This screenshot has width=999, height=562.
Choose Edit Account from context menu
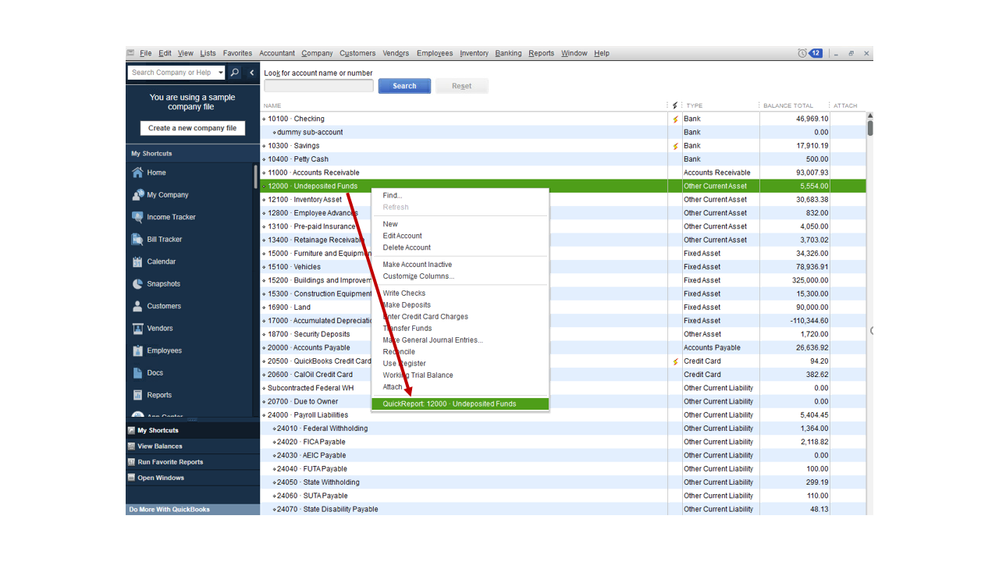click(x=402, y=236)
